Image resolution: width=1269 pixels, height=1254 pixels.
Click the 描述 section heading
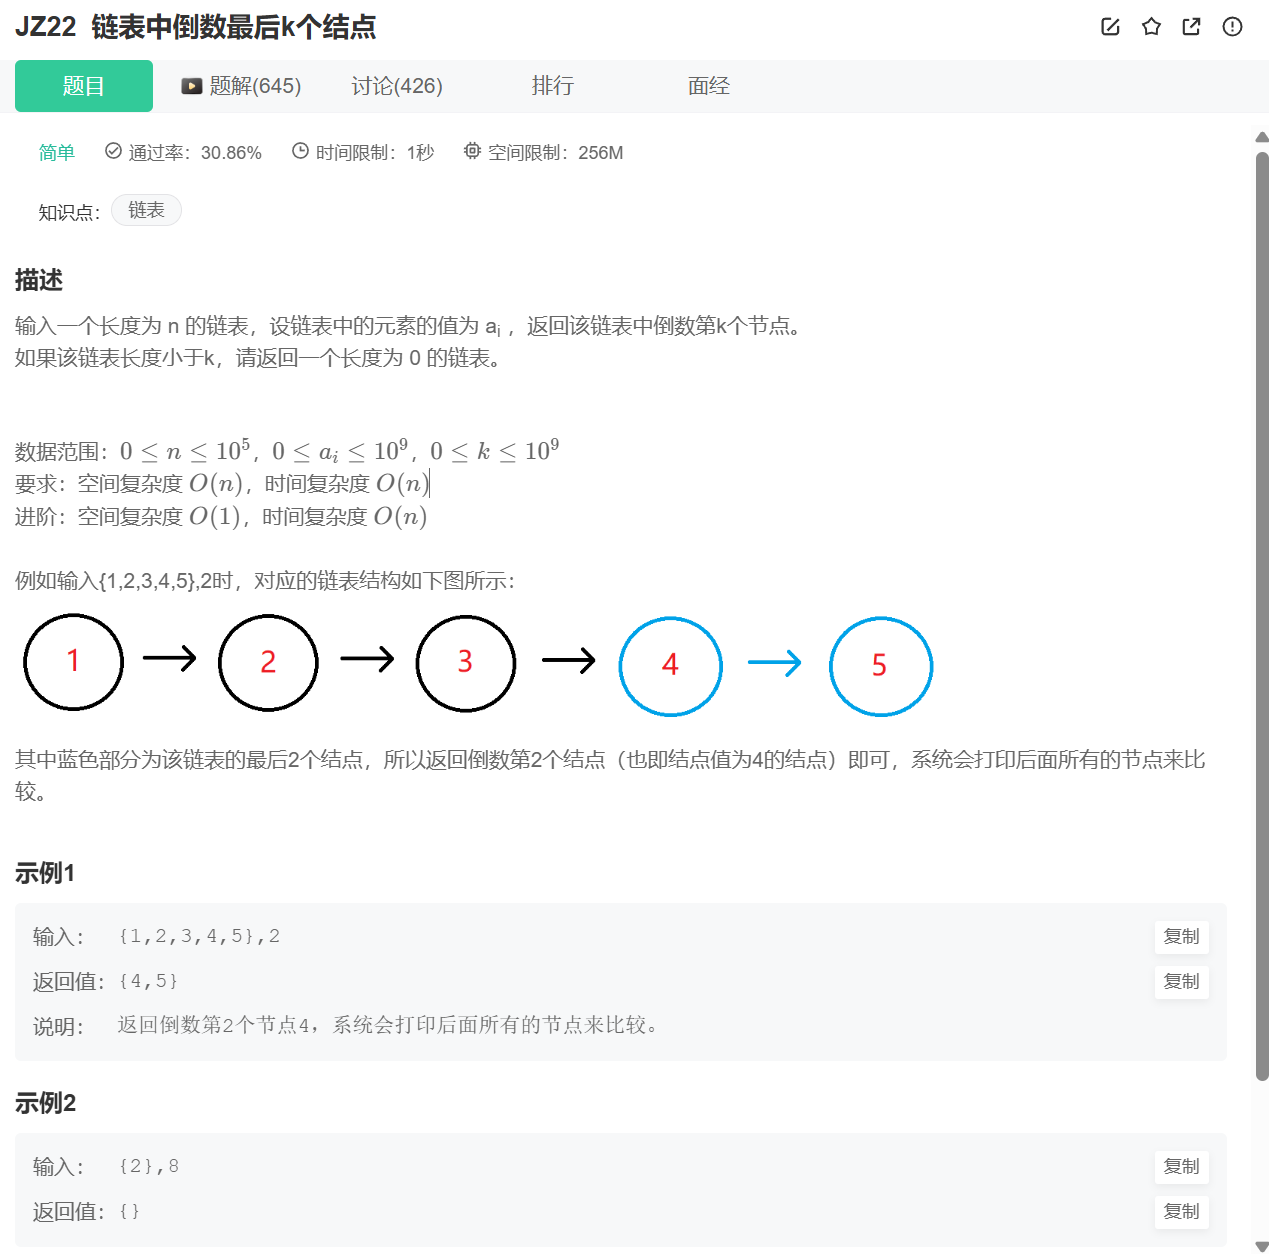39,280
